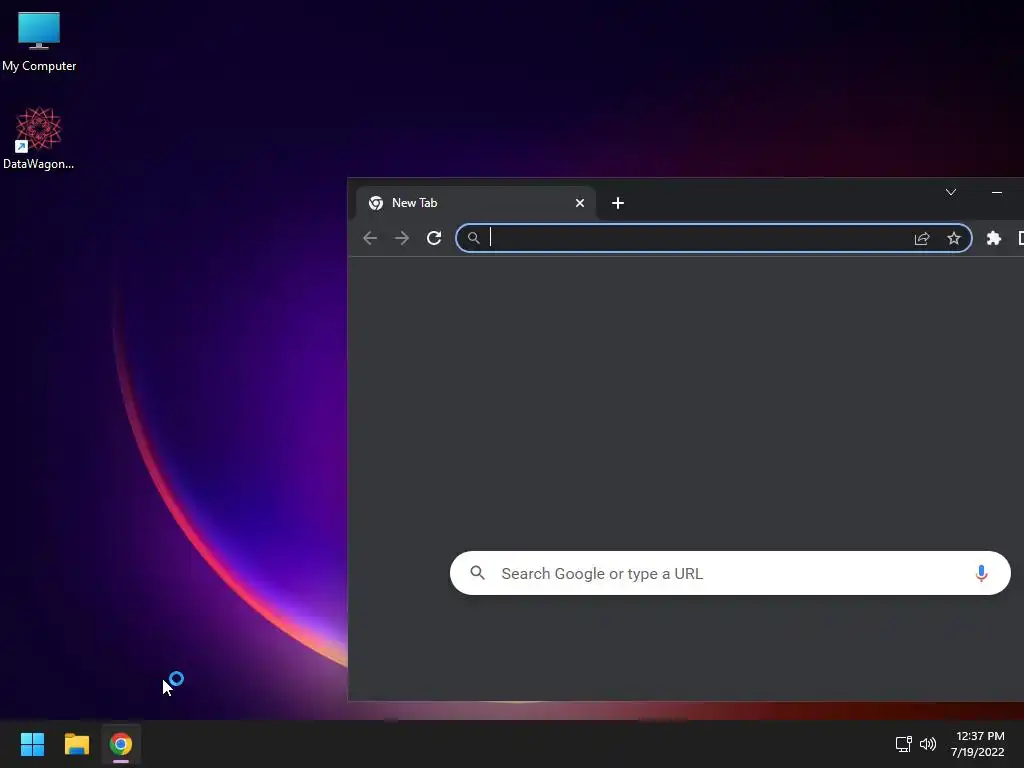Open a new tab with plus button

pos(618,203)
